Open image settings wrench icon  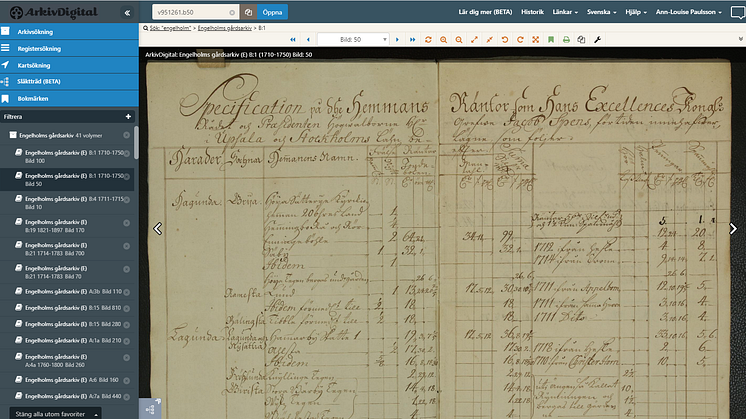tap(598, 39)
